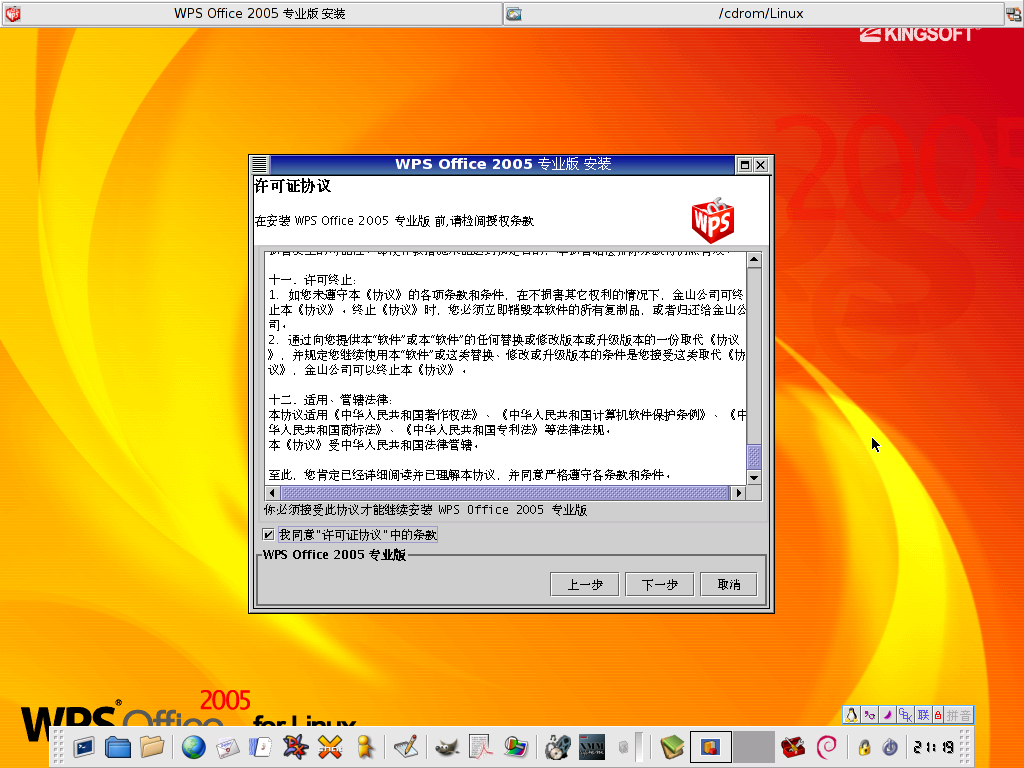Screen dimensions: 1024x768
Task: Launch the XChat IRC client icon
Action: pos(330,746)
